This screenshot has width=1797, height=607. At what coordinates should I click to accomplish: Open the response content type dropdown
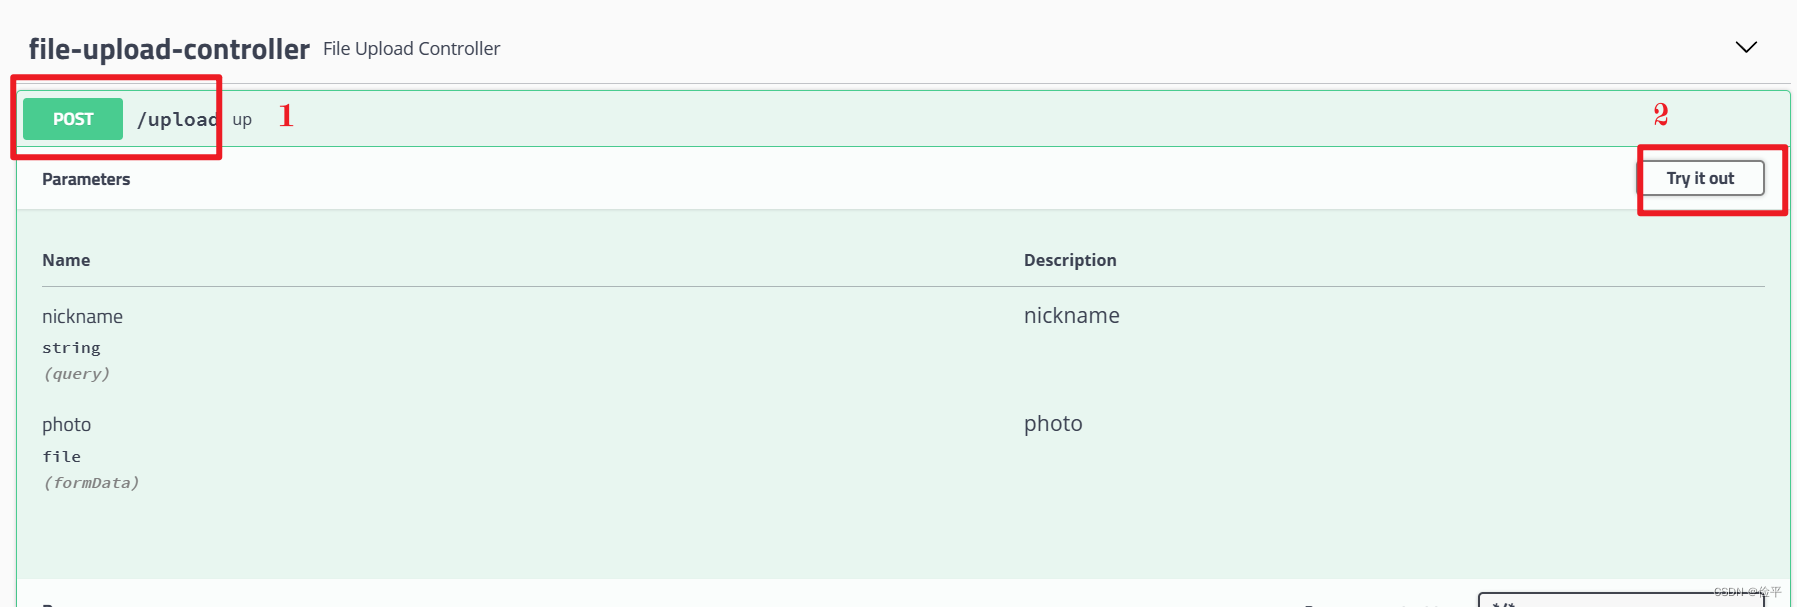click(1620, 600)
